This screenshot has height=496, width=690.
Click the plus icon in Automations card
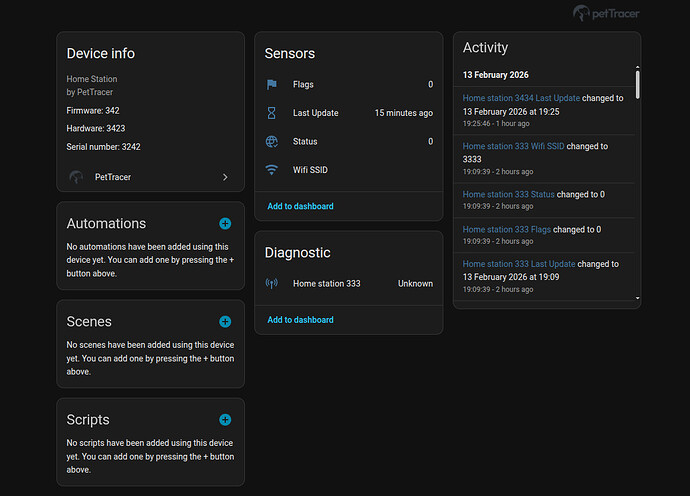click(225, 224)
